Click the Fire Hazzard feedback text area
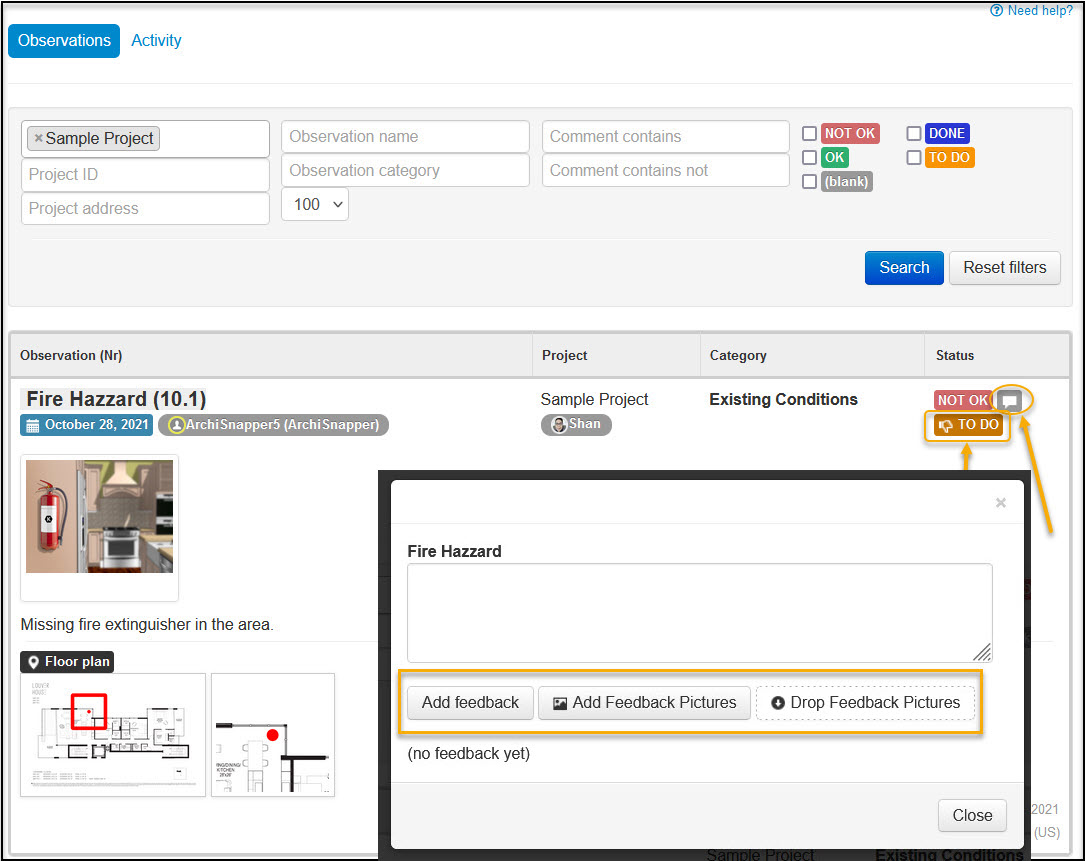1085x861 pixels. [x=700, y=613]
